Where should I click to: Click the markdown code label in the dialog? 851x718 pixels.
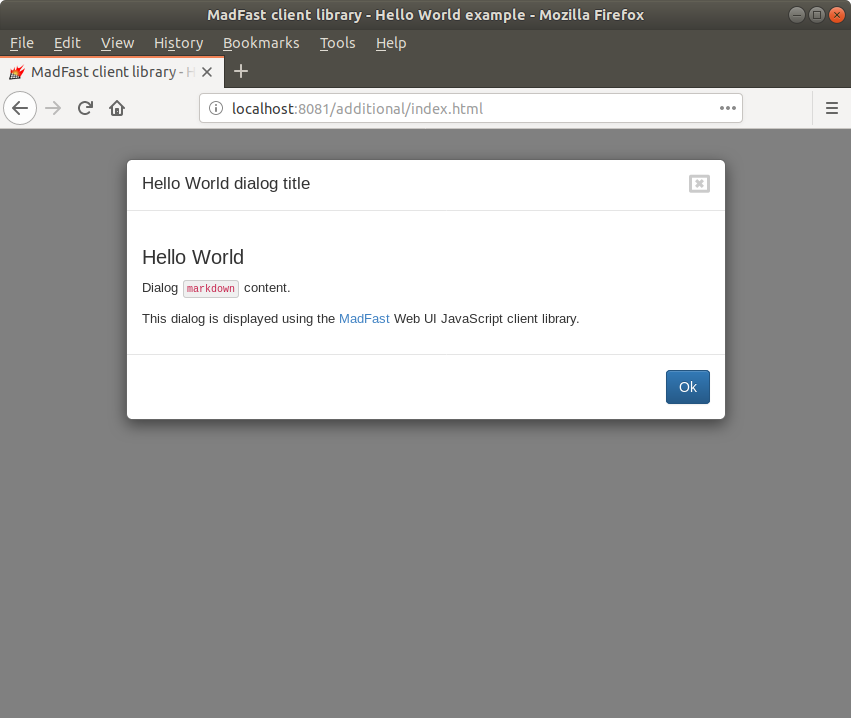point(210,288)
